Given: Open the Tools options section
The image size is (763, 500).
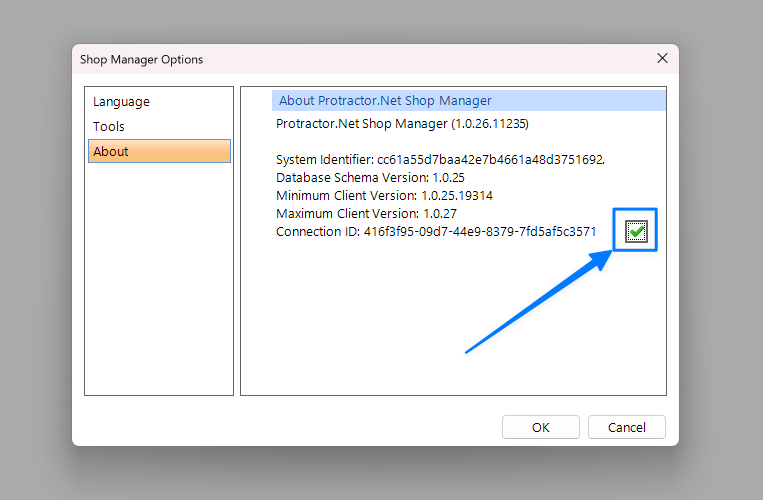Looking at the screenshot, I should (109, 126).
